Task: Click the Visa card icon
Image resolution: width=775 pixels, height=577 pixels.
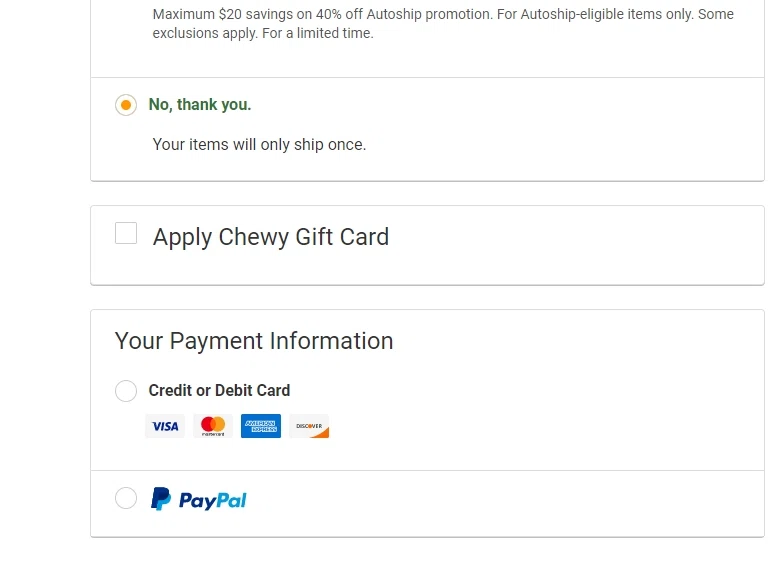Action: coord(165,426)
